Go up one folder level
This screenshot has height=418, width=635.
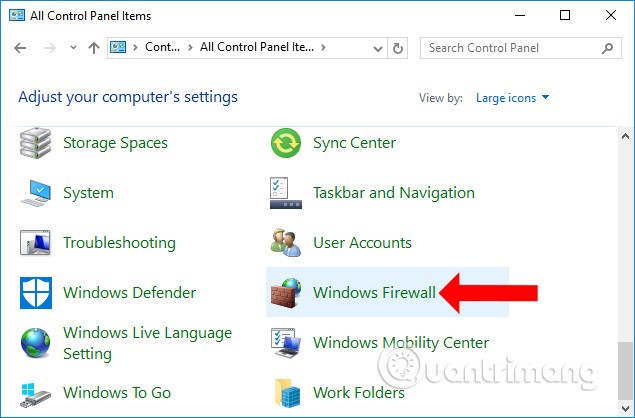tap(94, 48)
